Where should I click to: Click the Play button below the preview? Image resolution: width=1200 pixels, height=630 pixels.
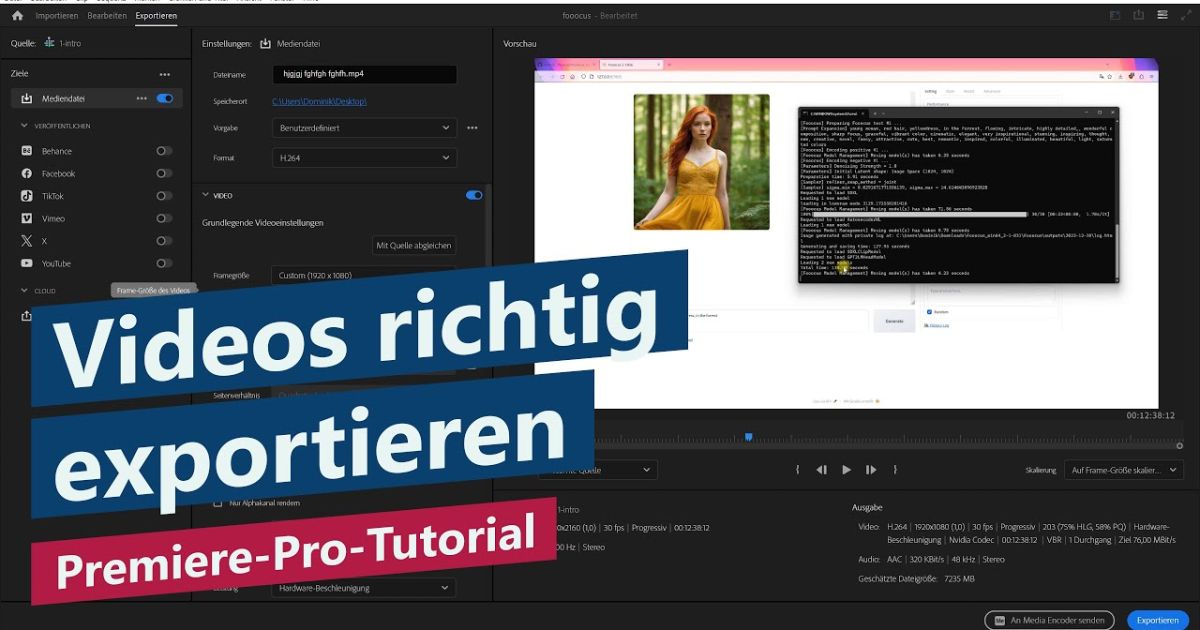point(846,469)
